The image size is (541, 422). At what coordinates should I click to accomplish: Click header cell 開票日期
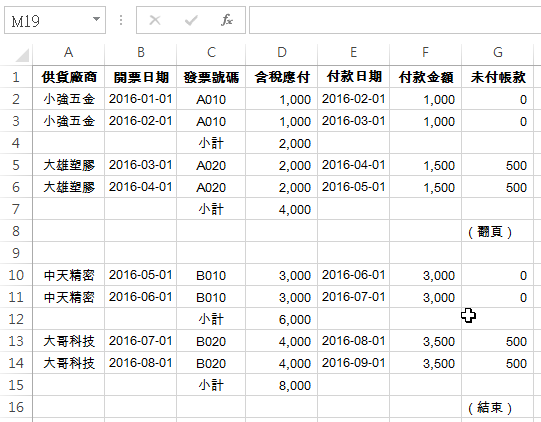(x=140, y=77)
